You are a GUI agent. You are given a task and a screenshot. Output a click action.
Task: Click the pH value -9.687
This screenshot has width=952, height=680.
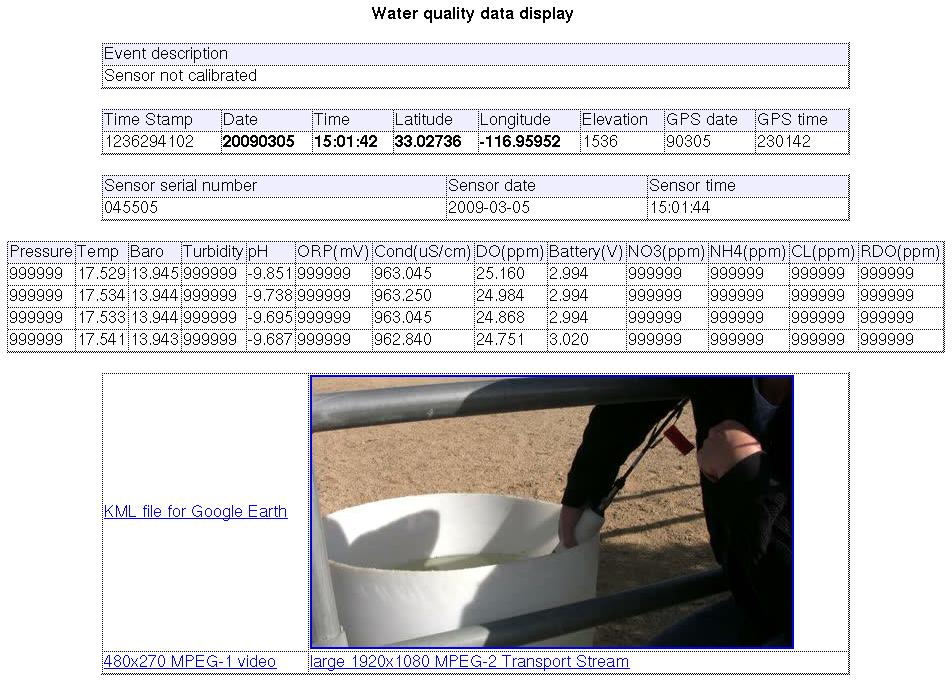(x=270, y=339)
